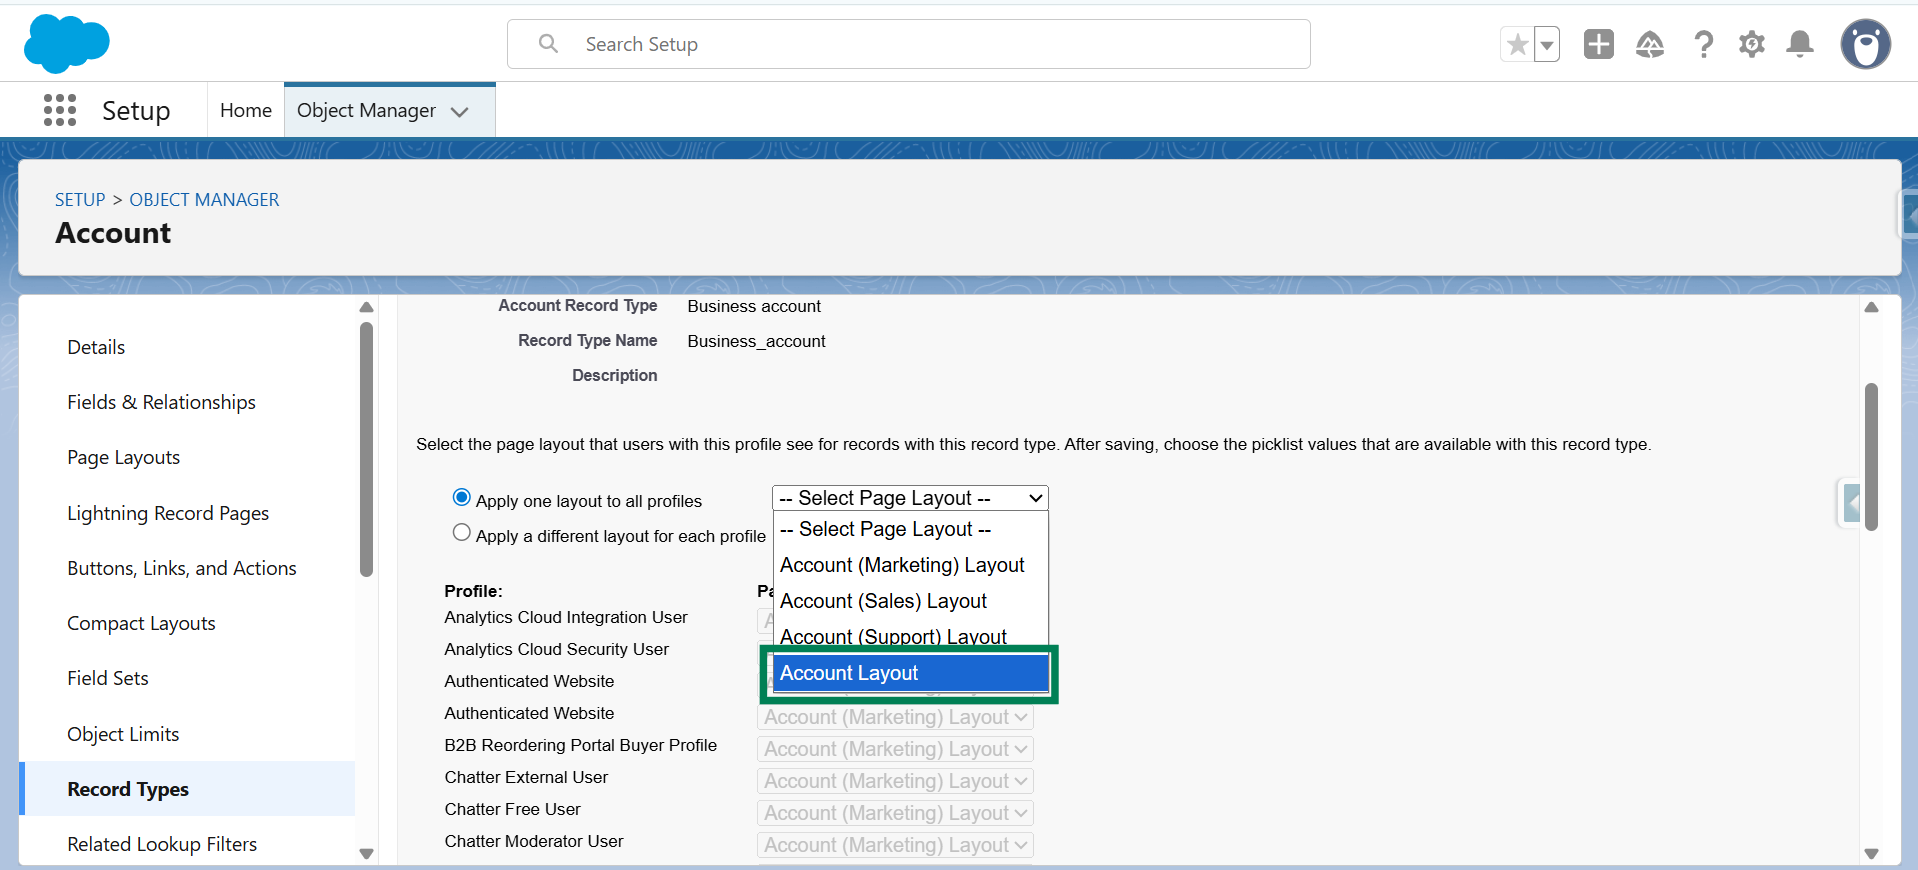Choose Account (Marketing) Layout option
Screen dimensions: 1918x870
coord(910,565)
